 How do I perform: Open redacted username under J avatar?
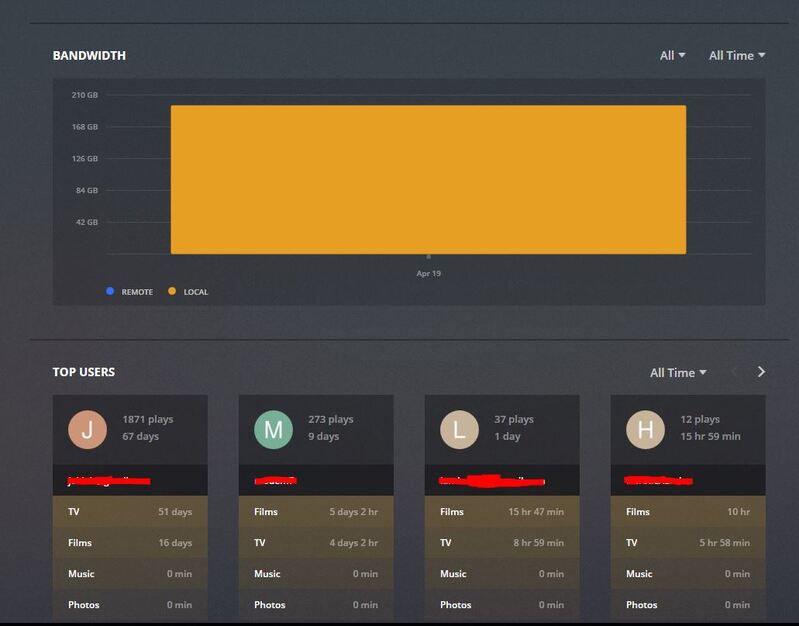tap(109, 480)
